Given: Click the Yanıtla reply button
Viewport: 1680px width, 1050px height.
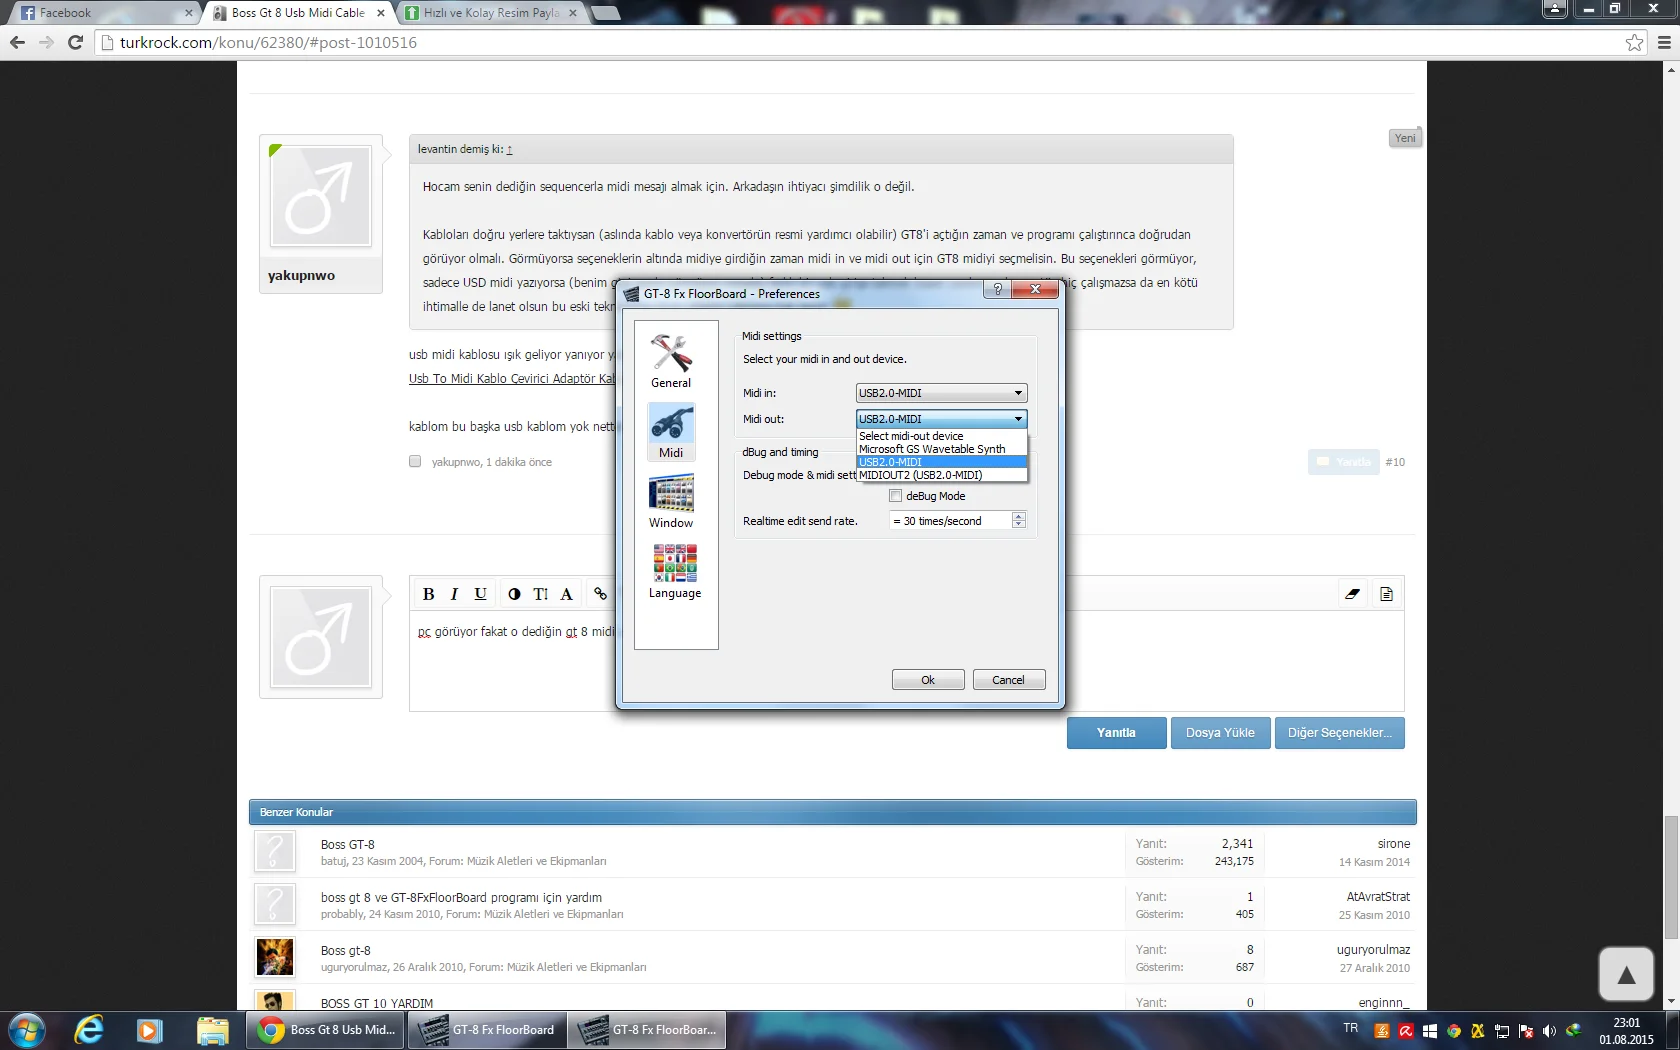Looking at the screenshot, I should pyautogui.click(x=1116, y=733).
